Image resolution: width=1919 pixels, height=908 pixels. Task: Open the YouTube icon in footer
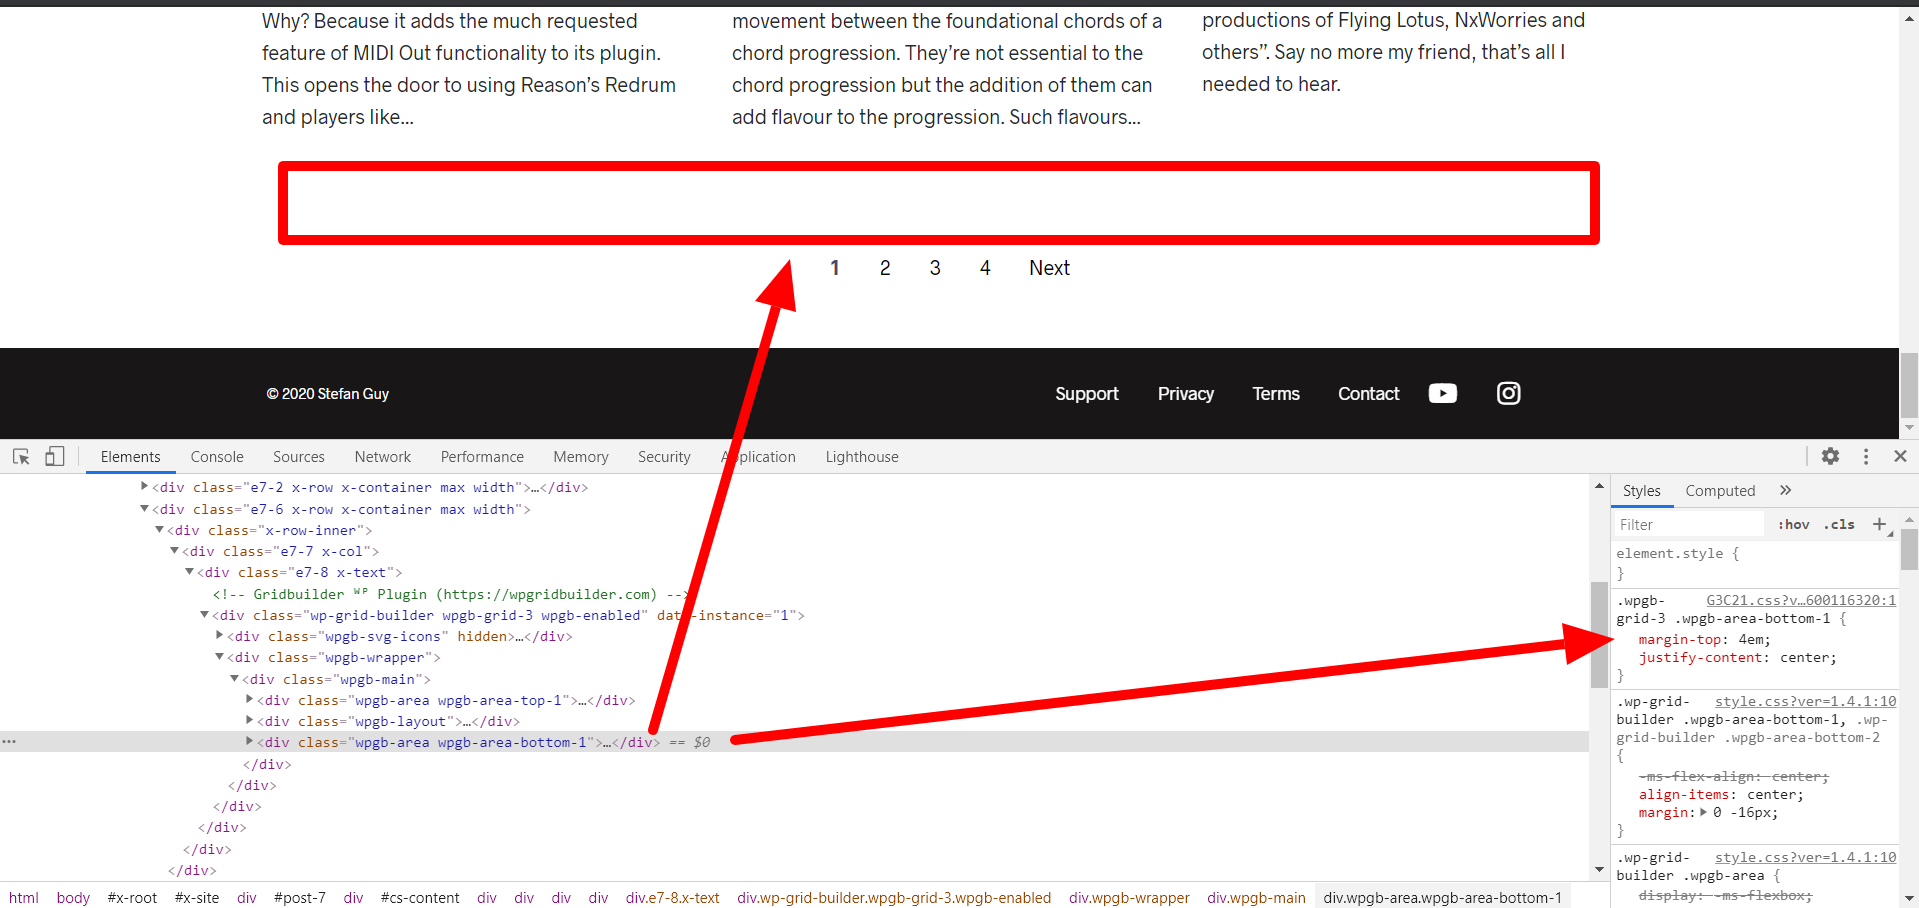(1442, 393)
